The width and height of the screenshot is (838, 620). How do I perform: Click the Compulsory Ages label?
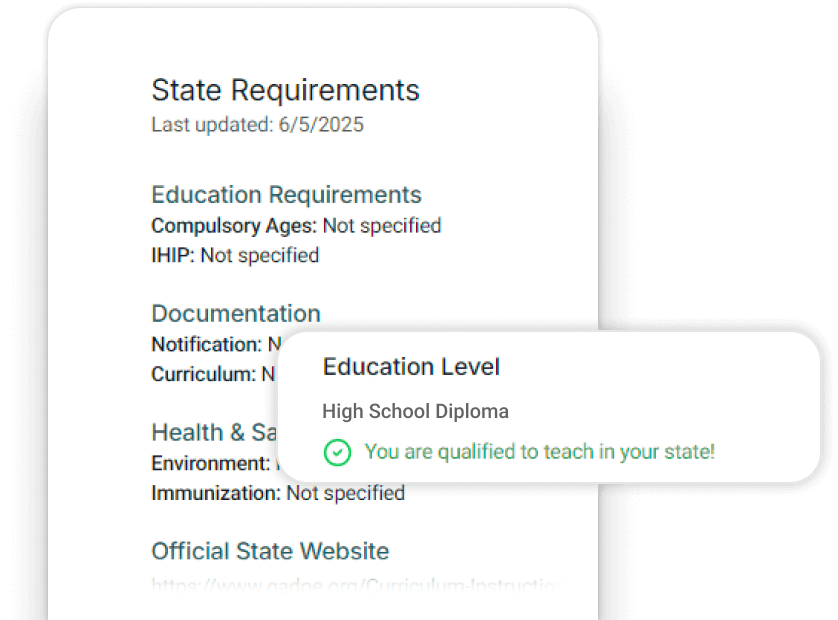[234, 226]
